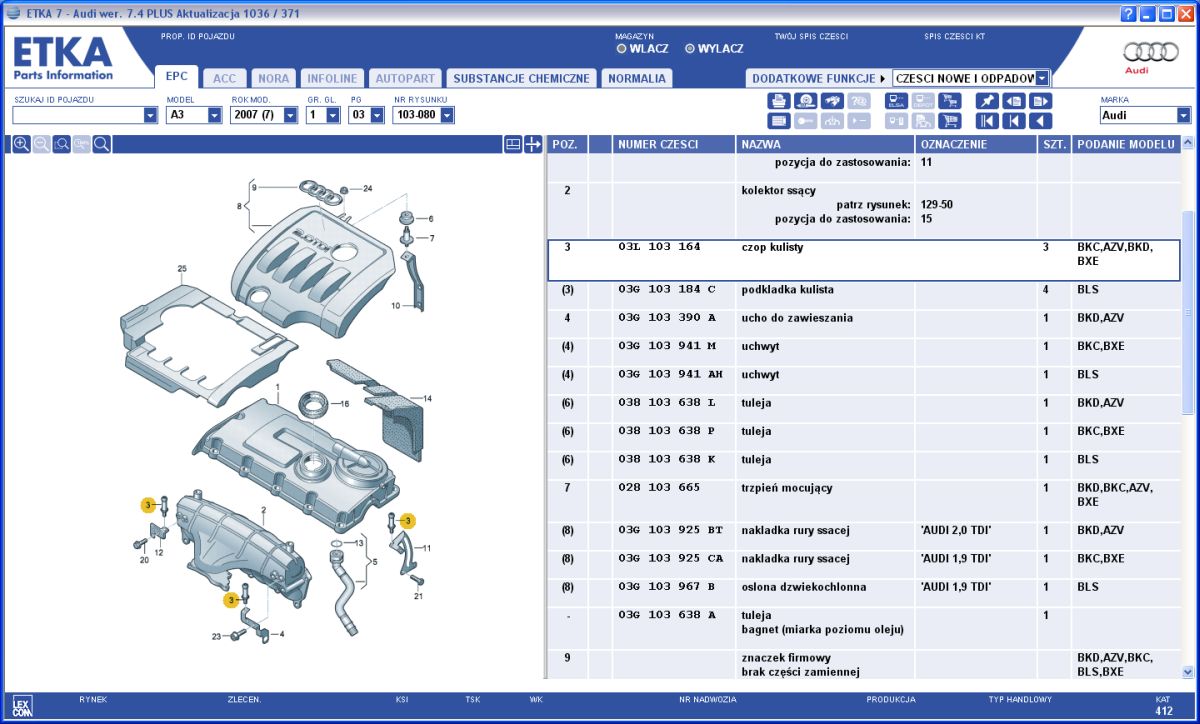Open the NORMALIA tab
This screenshot has height=724, width=1200.
[636, 78]
